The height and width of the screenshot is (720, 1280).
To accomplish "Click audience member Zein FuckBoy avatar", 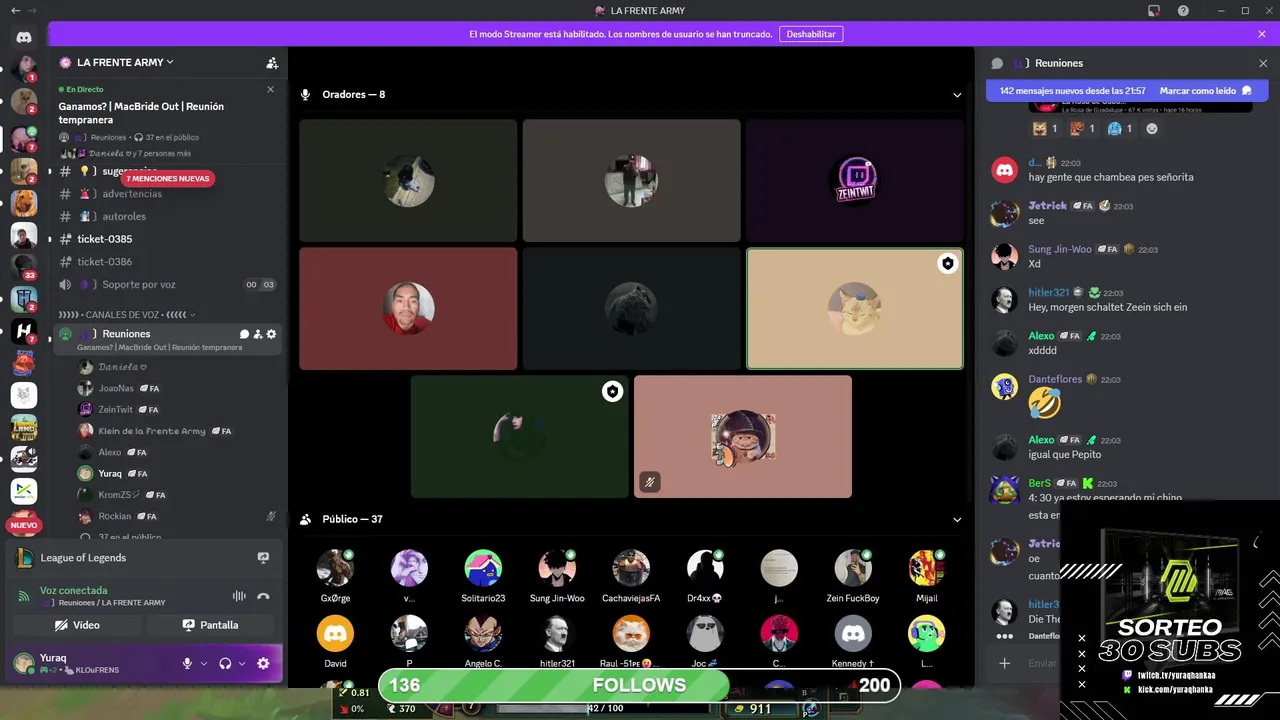I will [853, 568].
